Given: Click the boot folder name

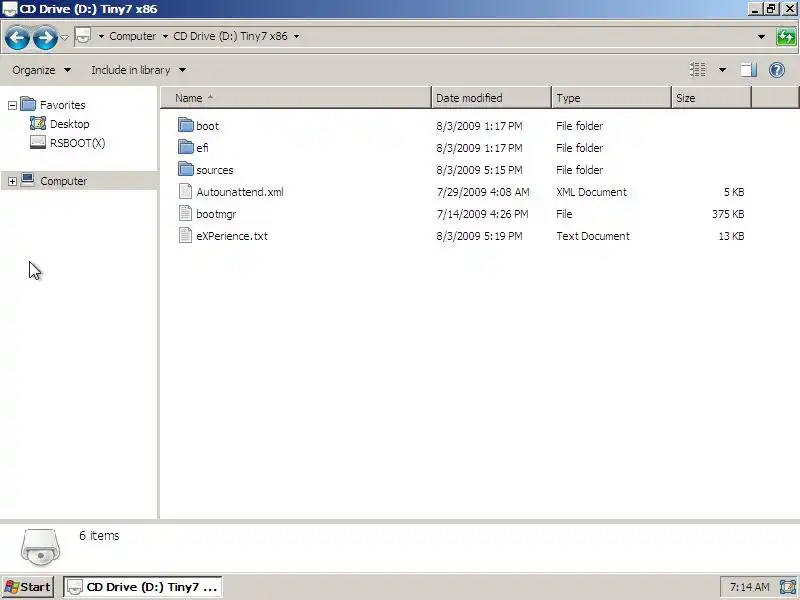Looking at the screenshot, I should [x=207, y=126].
